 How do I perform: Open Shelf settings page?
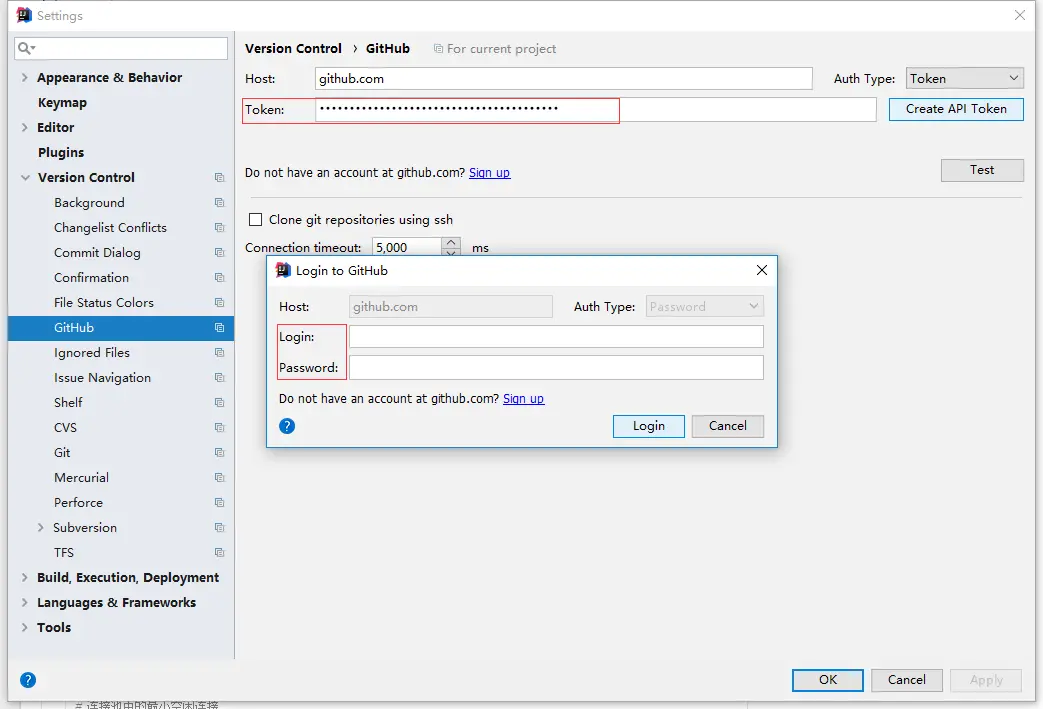point(68,403)
